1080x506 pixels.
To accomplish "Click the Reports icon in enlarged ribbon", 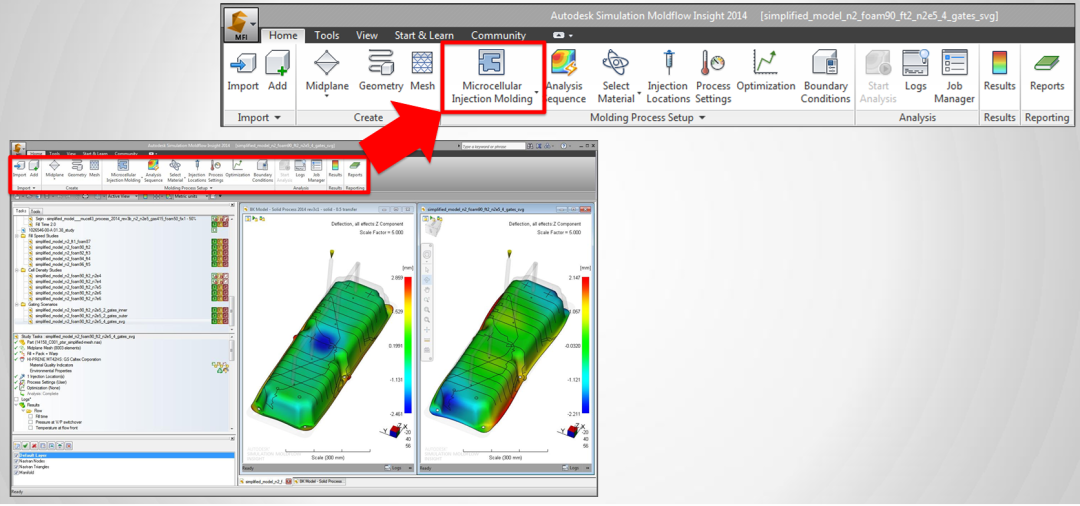I will click(x=1046, y=63).
